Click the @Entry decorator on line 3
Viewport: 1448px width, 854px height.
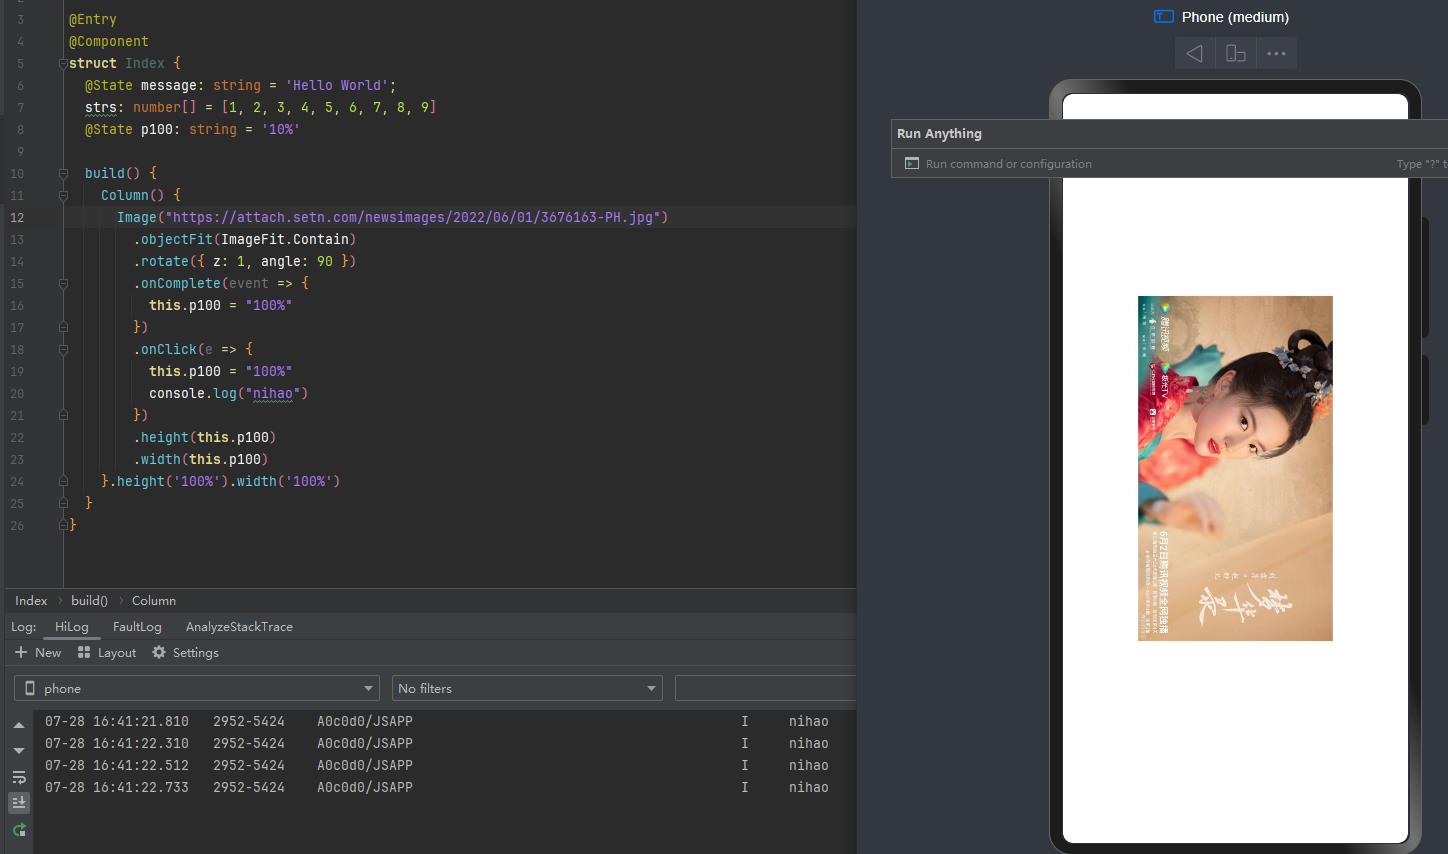(93, 19)
